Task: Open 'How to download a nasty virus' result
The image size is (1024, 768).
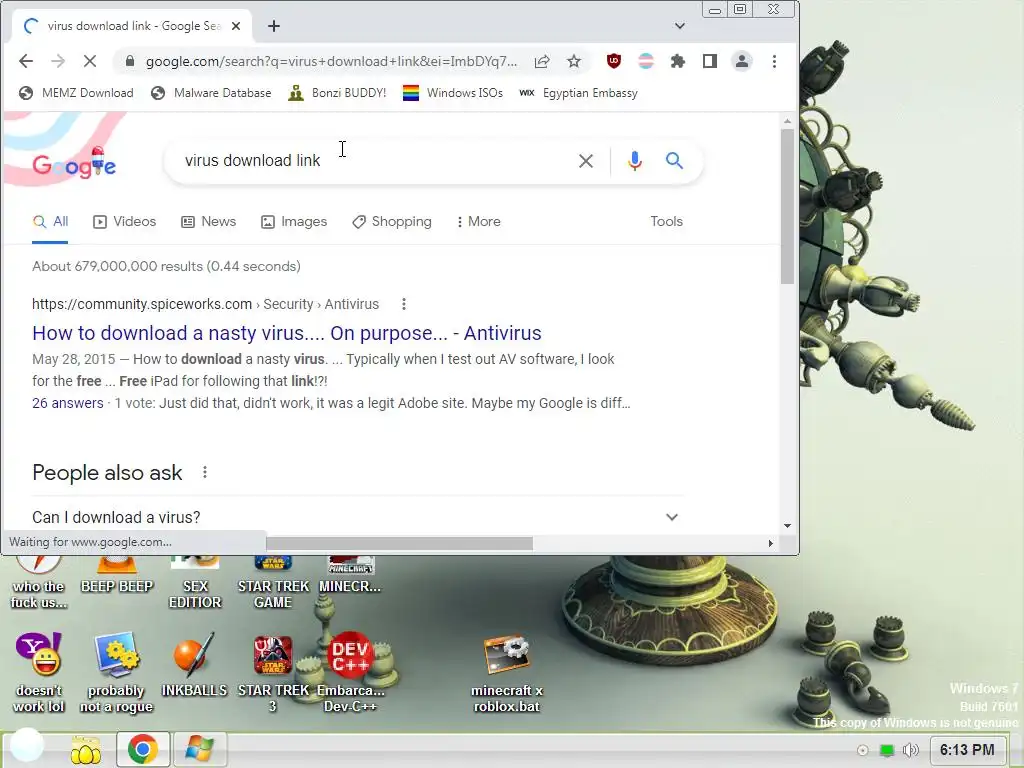Action: [x=287, y=333]
